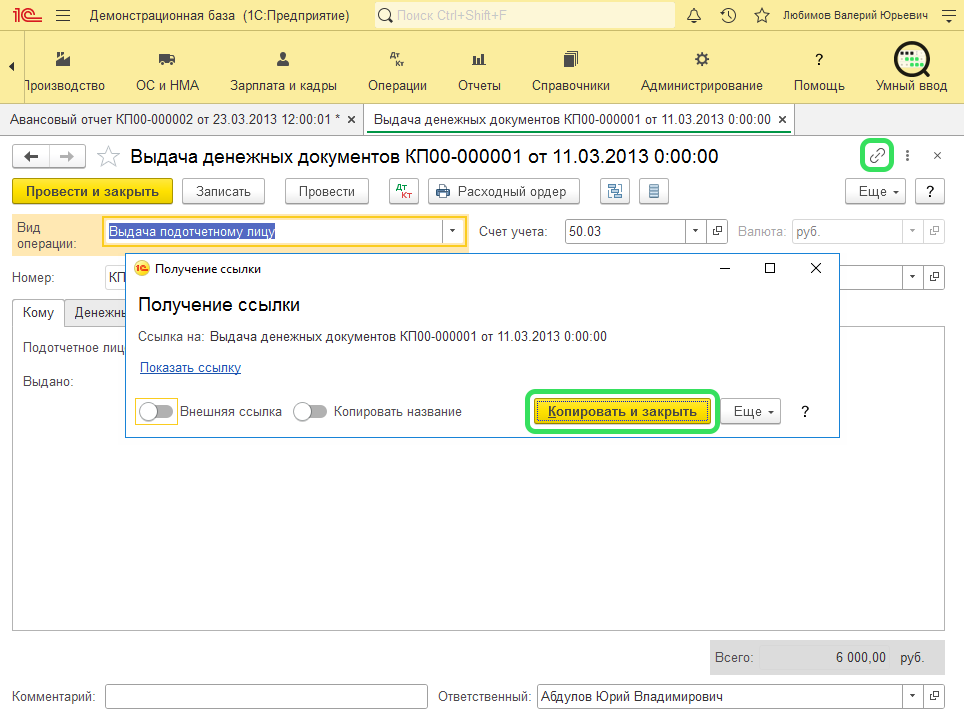Expand Валюта dropdown arrow
This screenshot has height=721, width=964.
tap(912, 231)
